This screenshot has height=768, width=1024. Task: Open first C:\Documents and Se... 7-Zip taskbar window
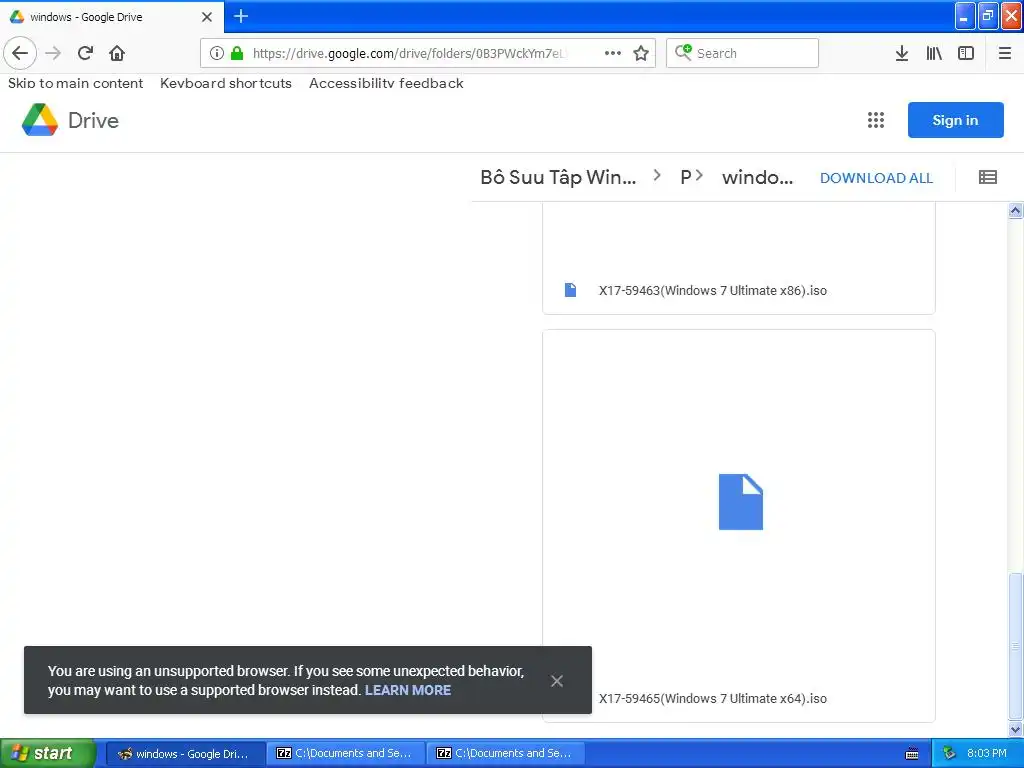coord(346,753)
